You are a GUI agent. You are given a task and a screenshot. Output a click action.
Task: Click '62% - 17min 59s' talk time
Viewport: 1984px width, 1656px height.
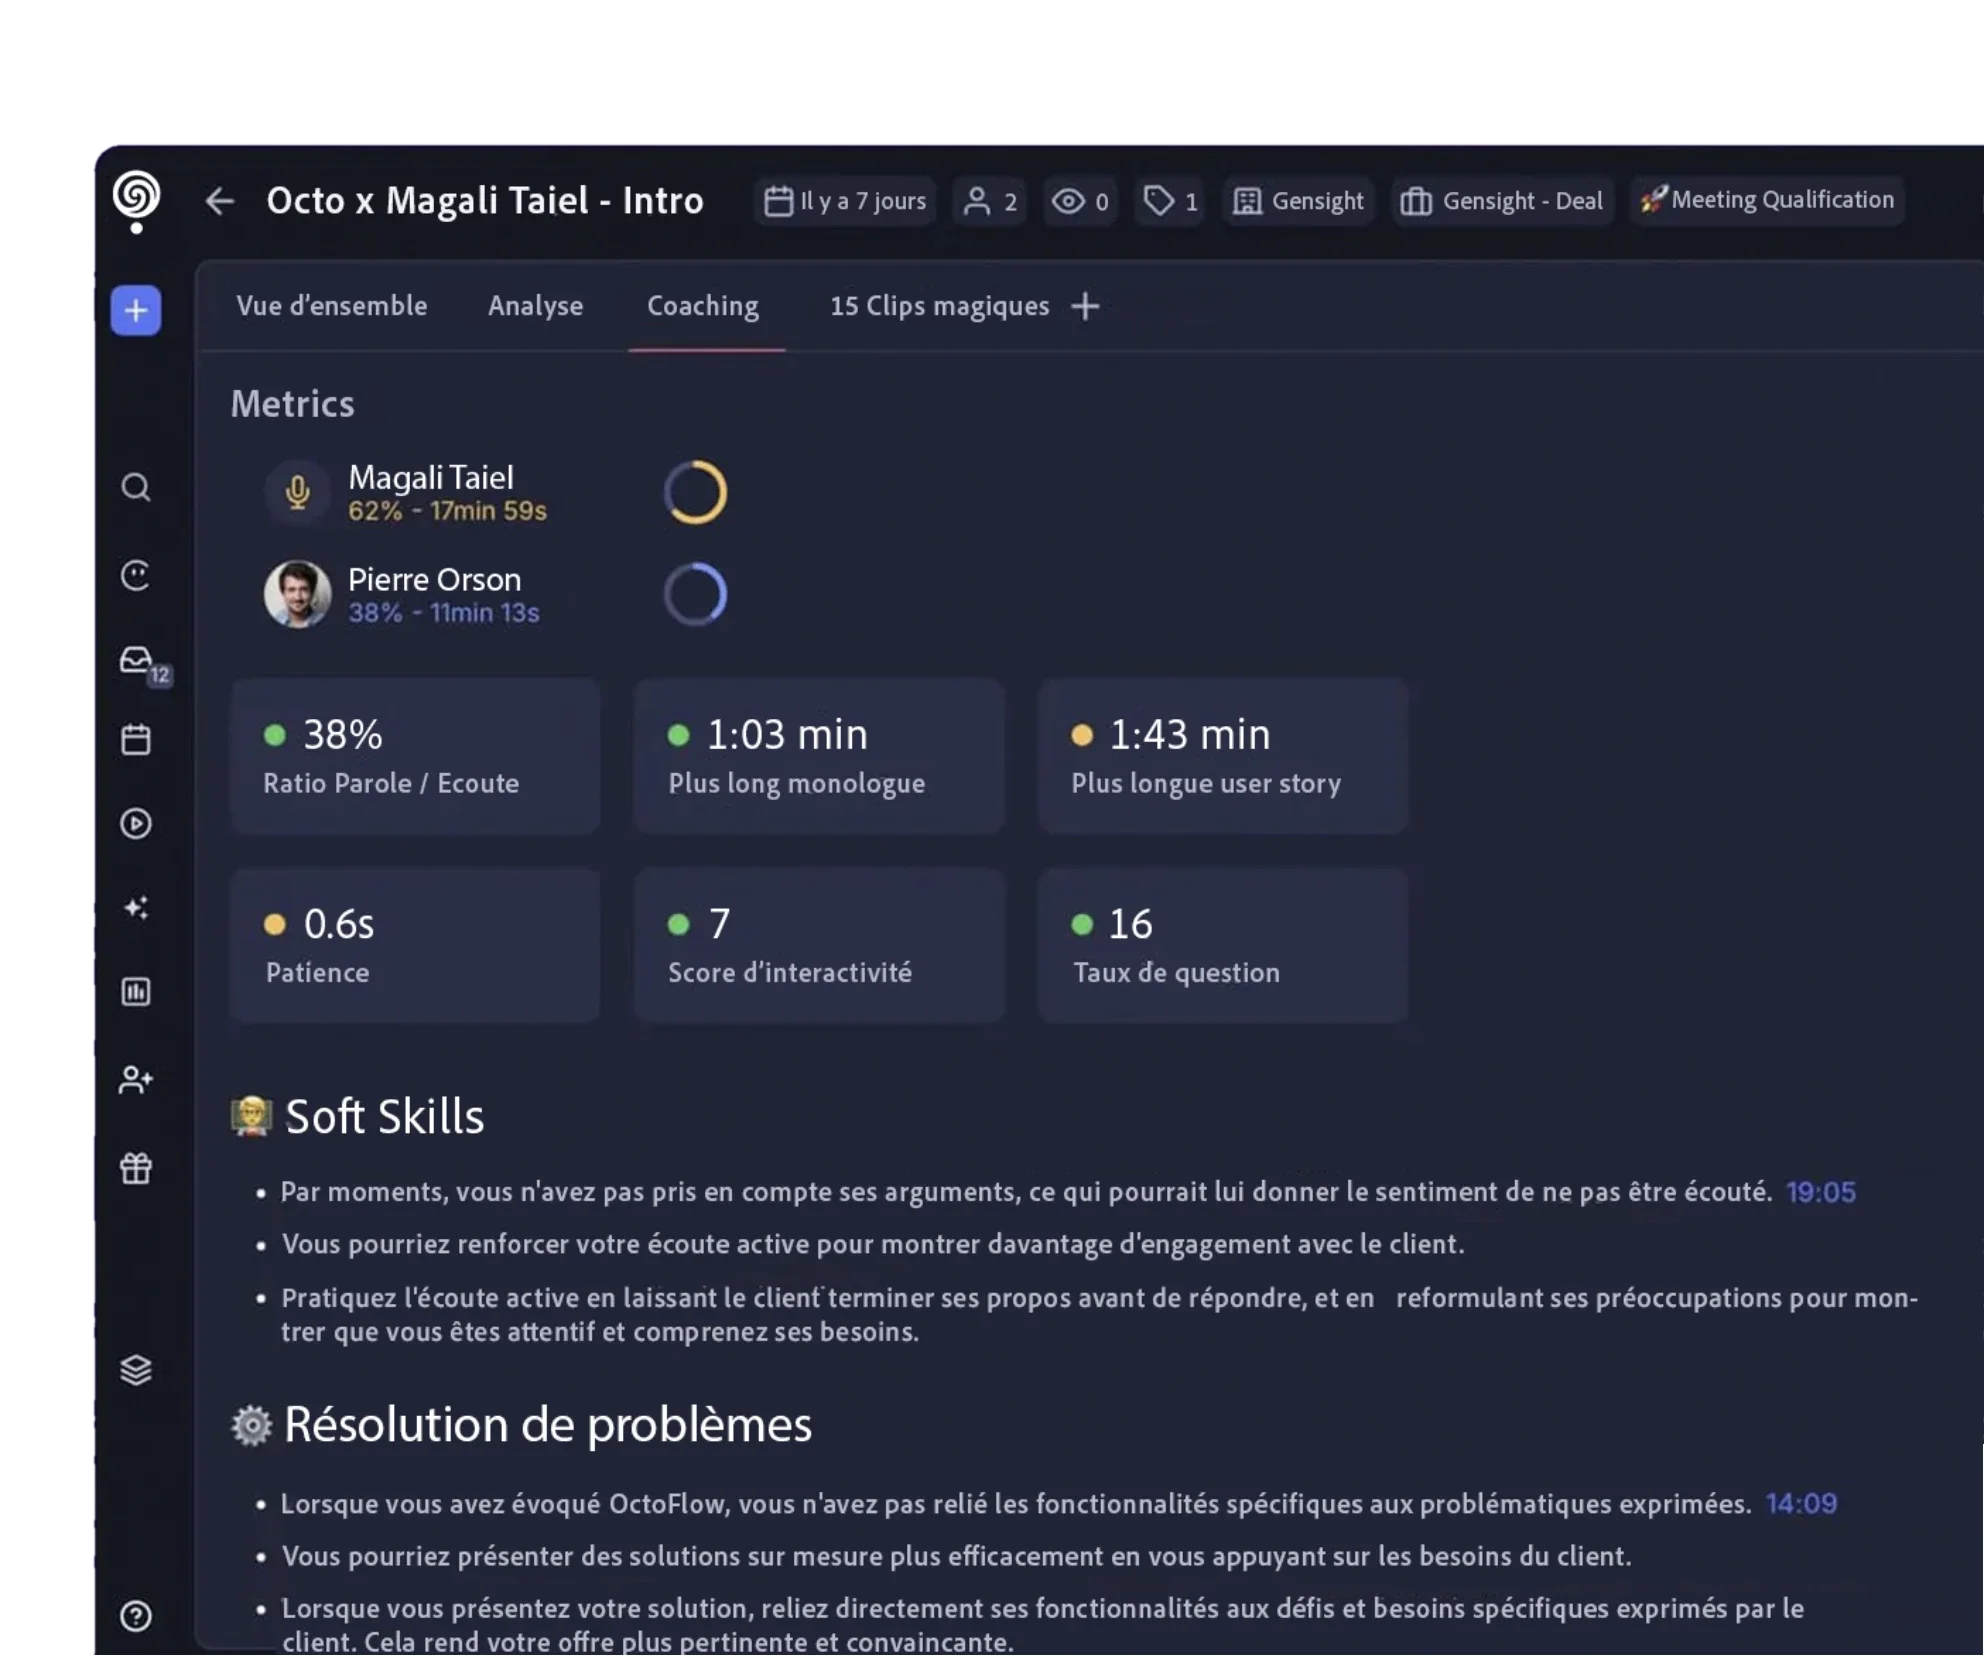click(x=447, y=510)
